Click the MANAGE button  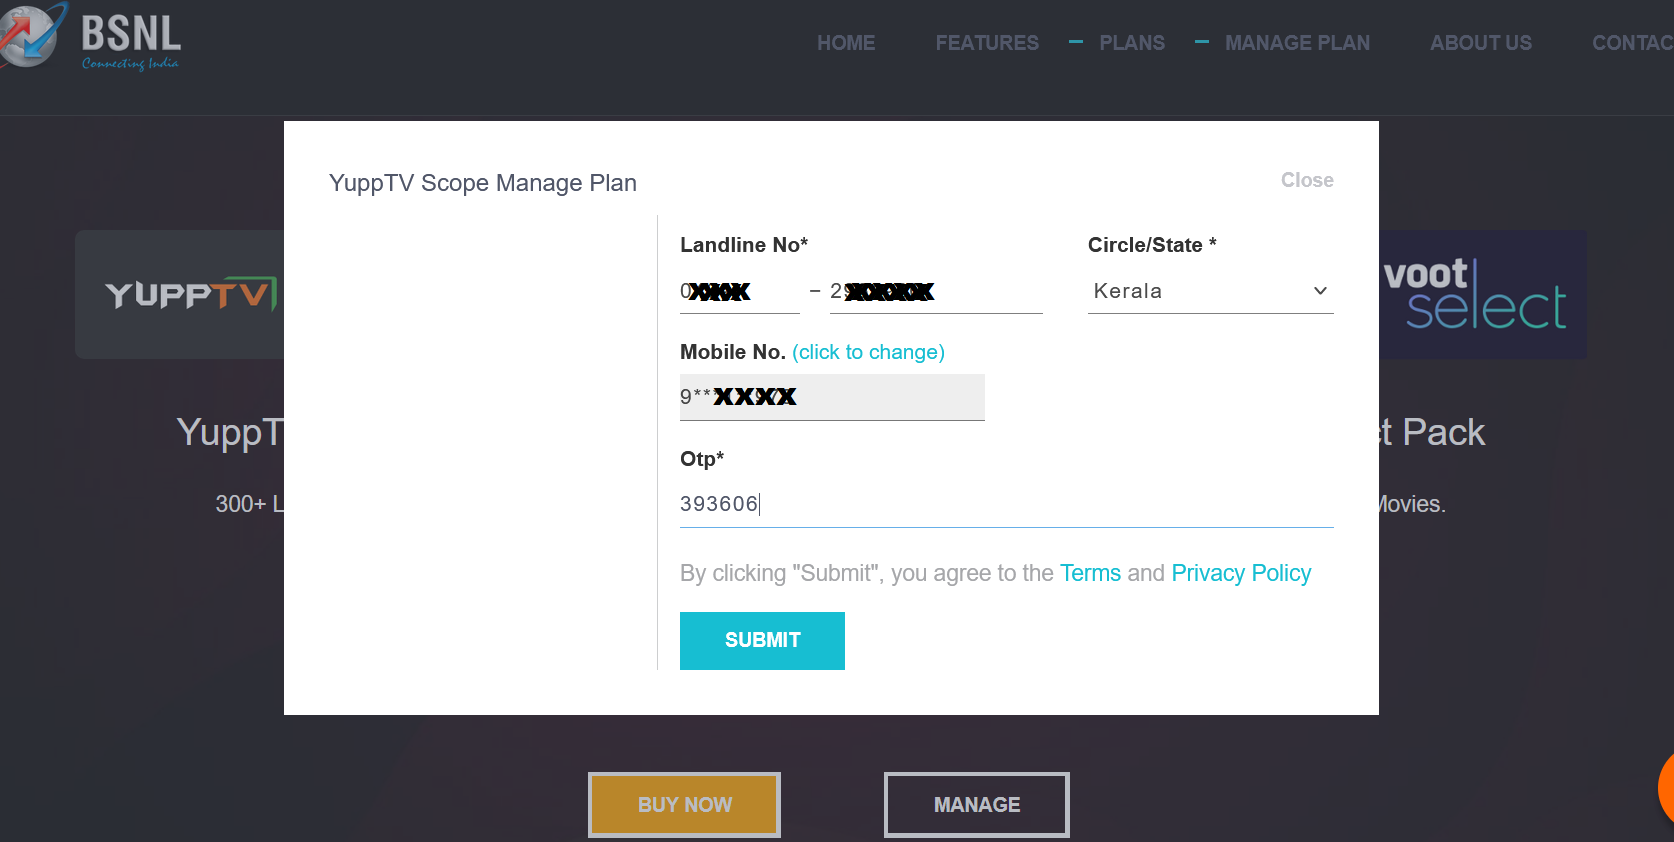tap(977, 805)
